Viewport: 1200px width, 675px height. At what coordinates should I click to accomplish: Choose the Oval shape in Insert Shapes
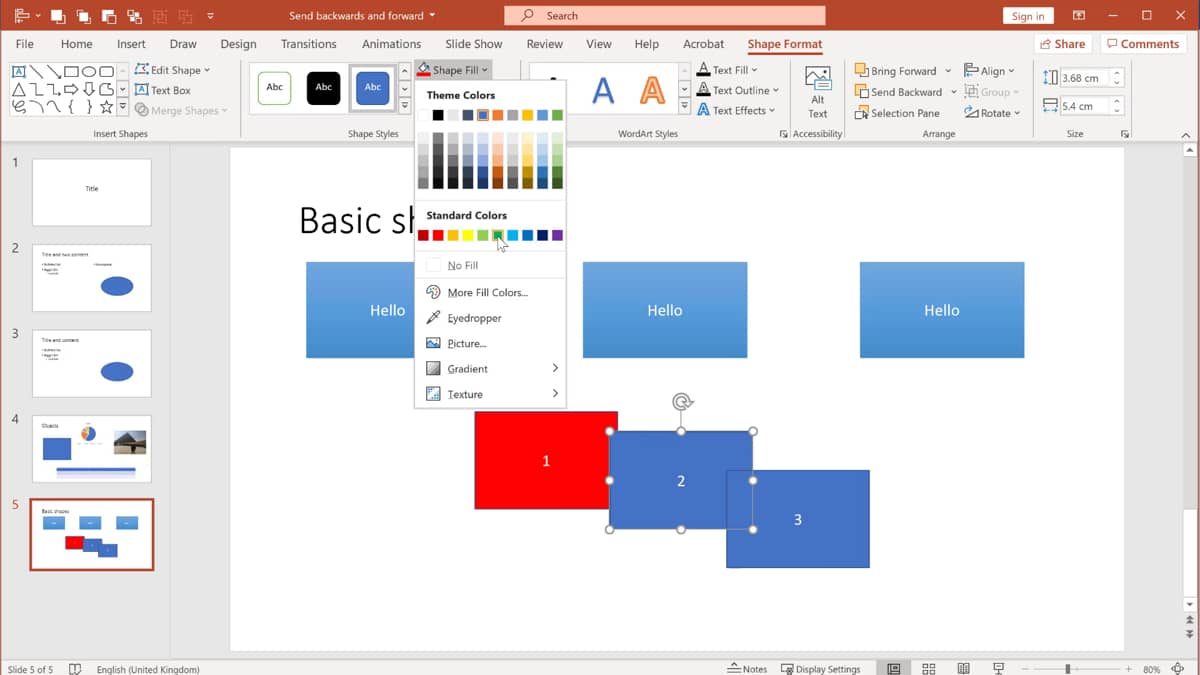point(89,72)
